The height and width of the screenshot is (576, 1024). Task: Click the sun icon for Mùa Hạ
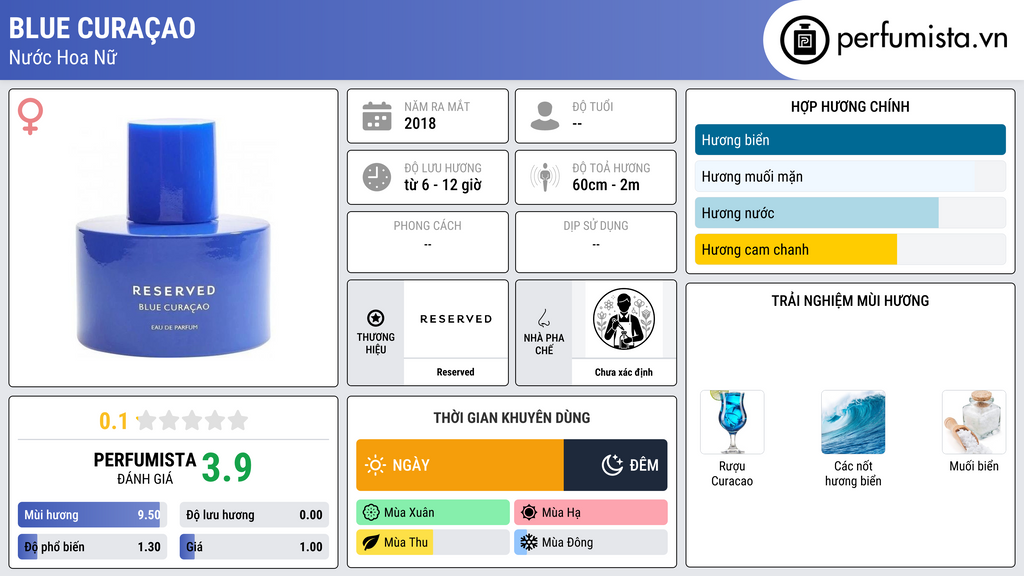coord(529,513)
